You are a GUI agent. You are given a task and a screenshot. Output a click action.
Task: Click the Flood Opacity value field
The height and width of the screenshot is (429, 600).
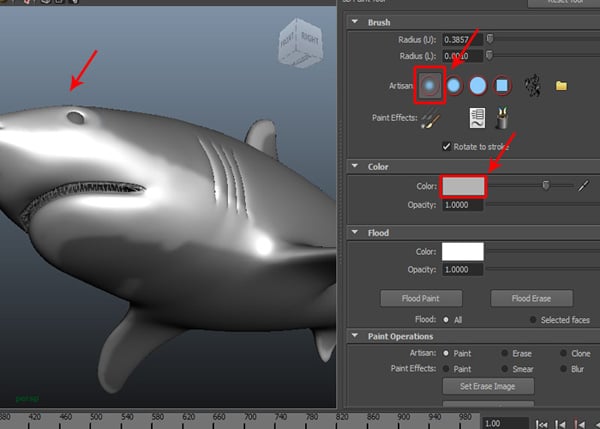coord(462,269)
